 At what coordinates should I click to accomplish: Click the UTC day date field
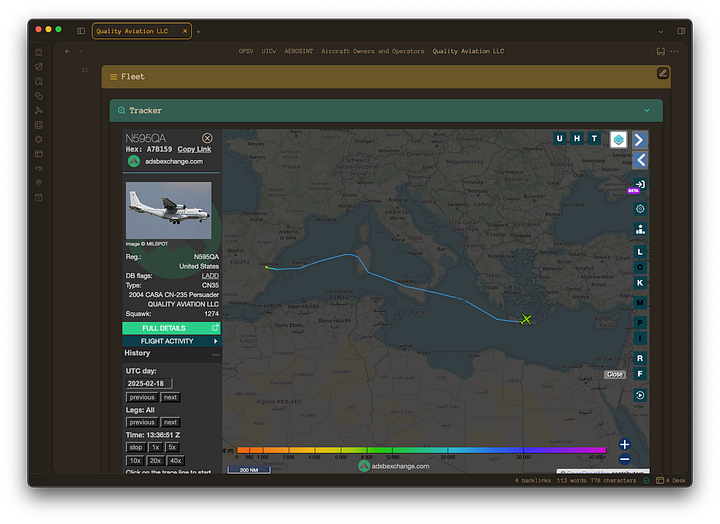(x=149, y=383)
